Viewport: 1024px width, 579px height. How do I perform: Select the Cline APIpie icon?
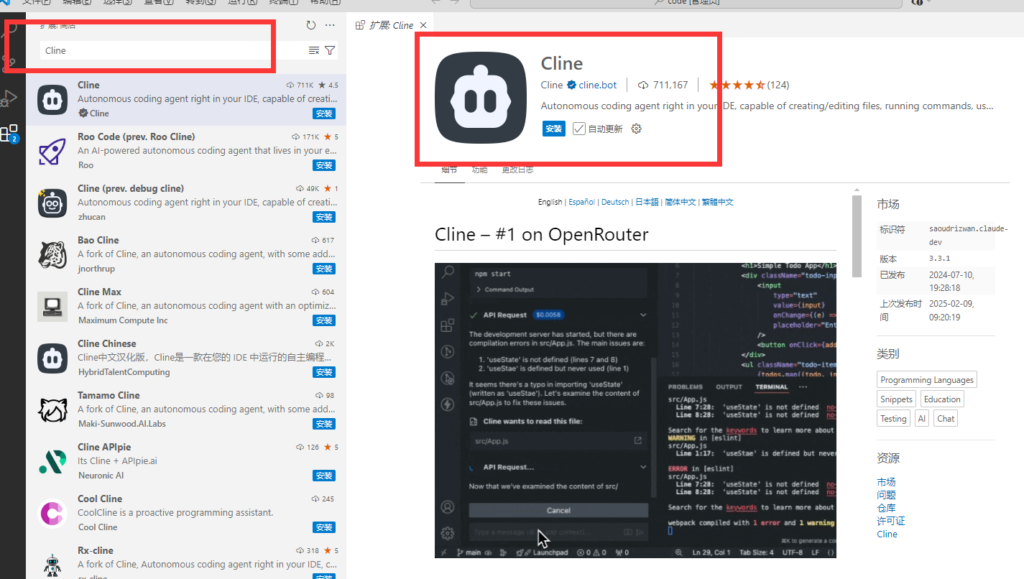(x=52, y=462)
